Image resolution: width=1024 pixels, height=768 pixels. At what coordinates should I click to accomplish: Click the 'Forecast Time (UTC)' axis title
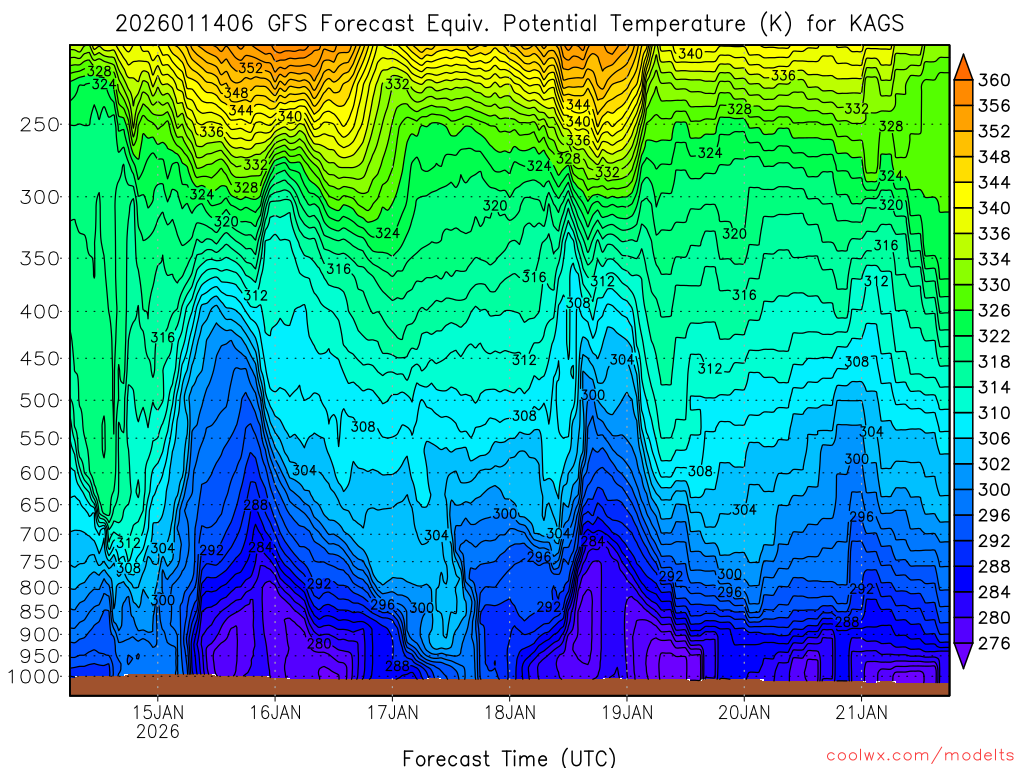coord(509,758)
